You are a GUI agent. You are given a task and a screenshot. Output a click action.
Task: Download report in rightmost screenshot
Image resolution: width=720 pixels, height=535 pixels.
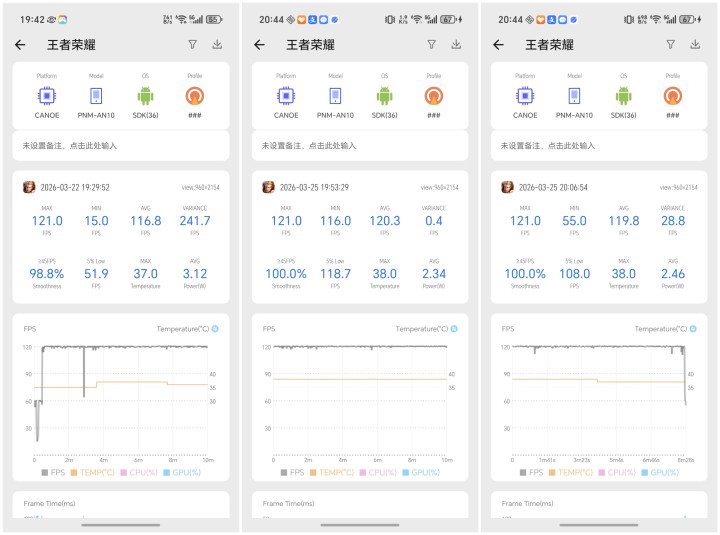(x=695, y=45)
